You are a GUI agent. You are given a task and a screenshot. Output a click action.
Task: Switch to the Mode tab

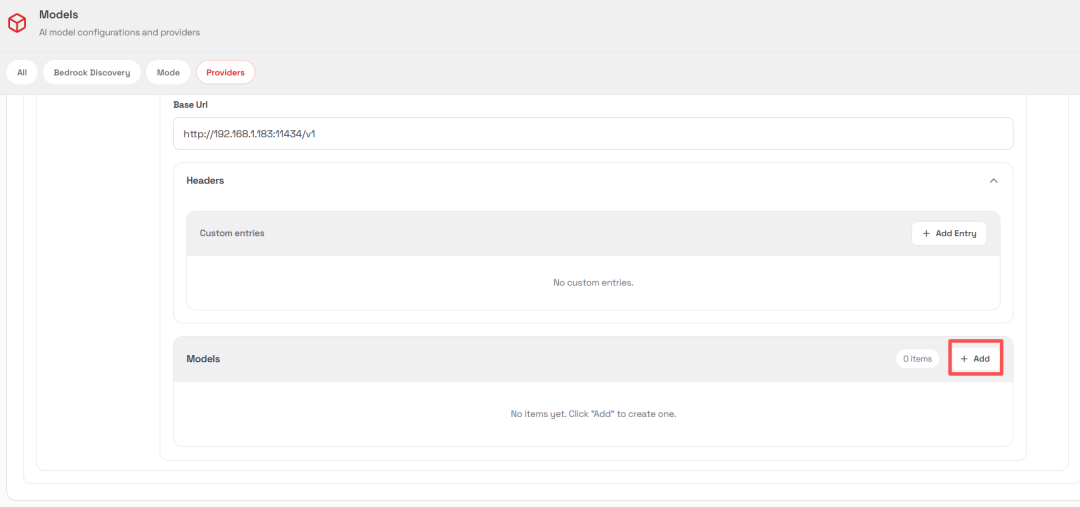(168, 72)
